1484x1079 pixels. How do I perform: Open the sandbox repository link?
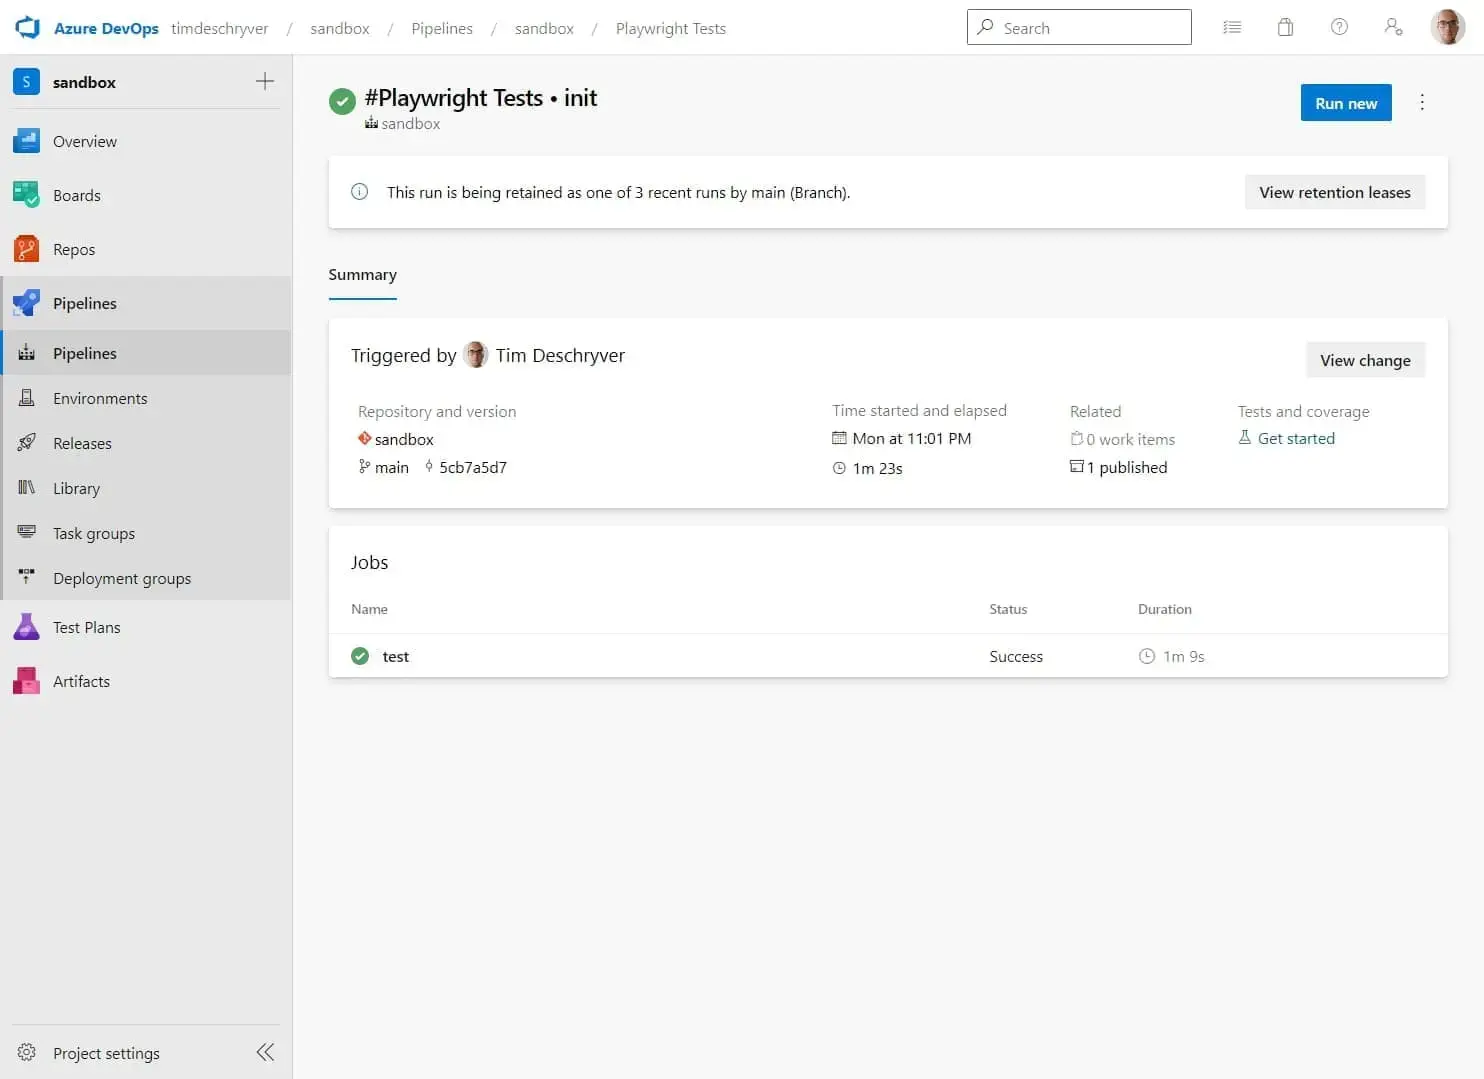(x=404, y=439)
